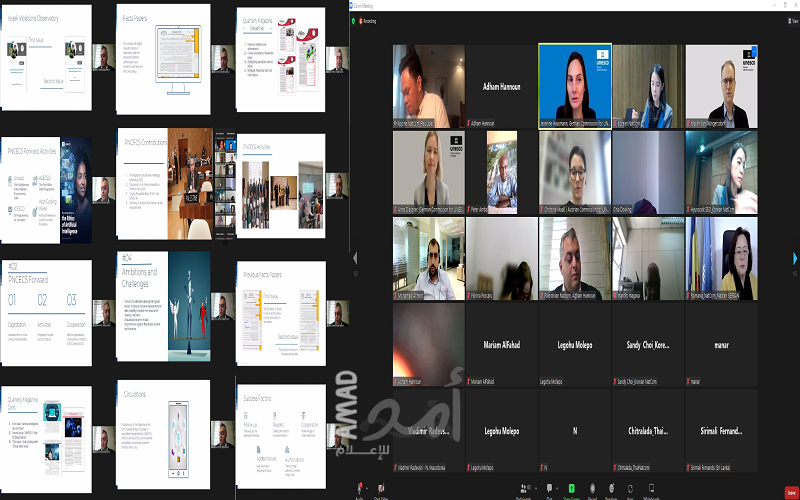Open the View layout menu
This screenshot has height=500, width=800.
[x=792, y=21]
